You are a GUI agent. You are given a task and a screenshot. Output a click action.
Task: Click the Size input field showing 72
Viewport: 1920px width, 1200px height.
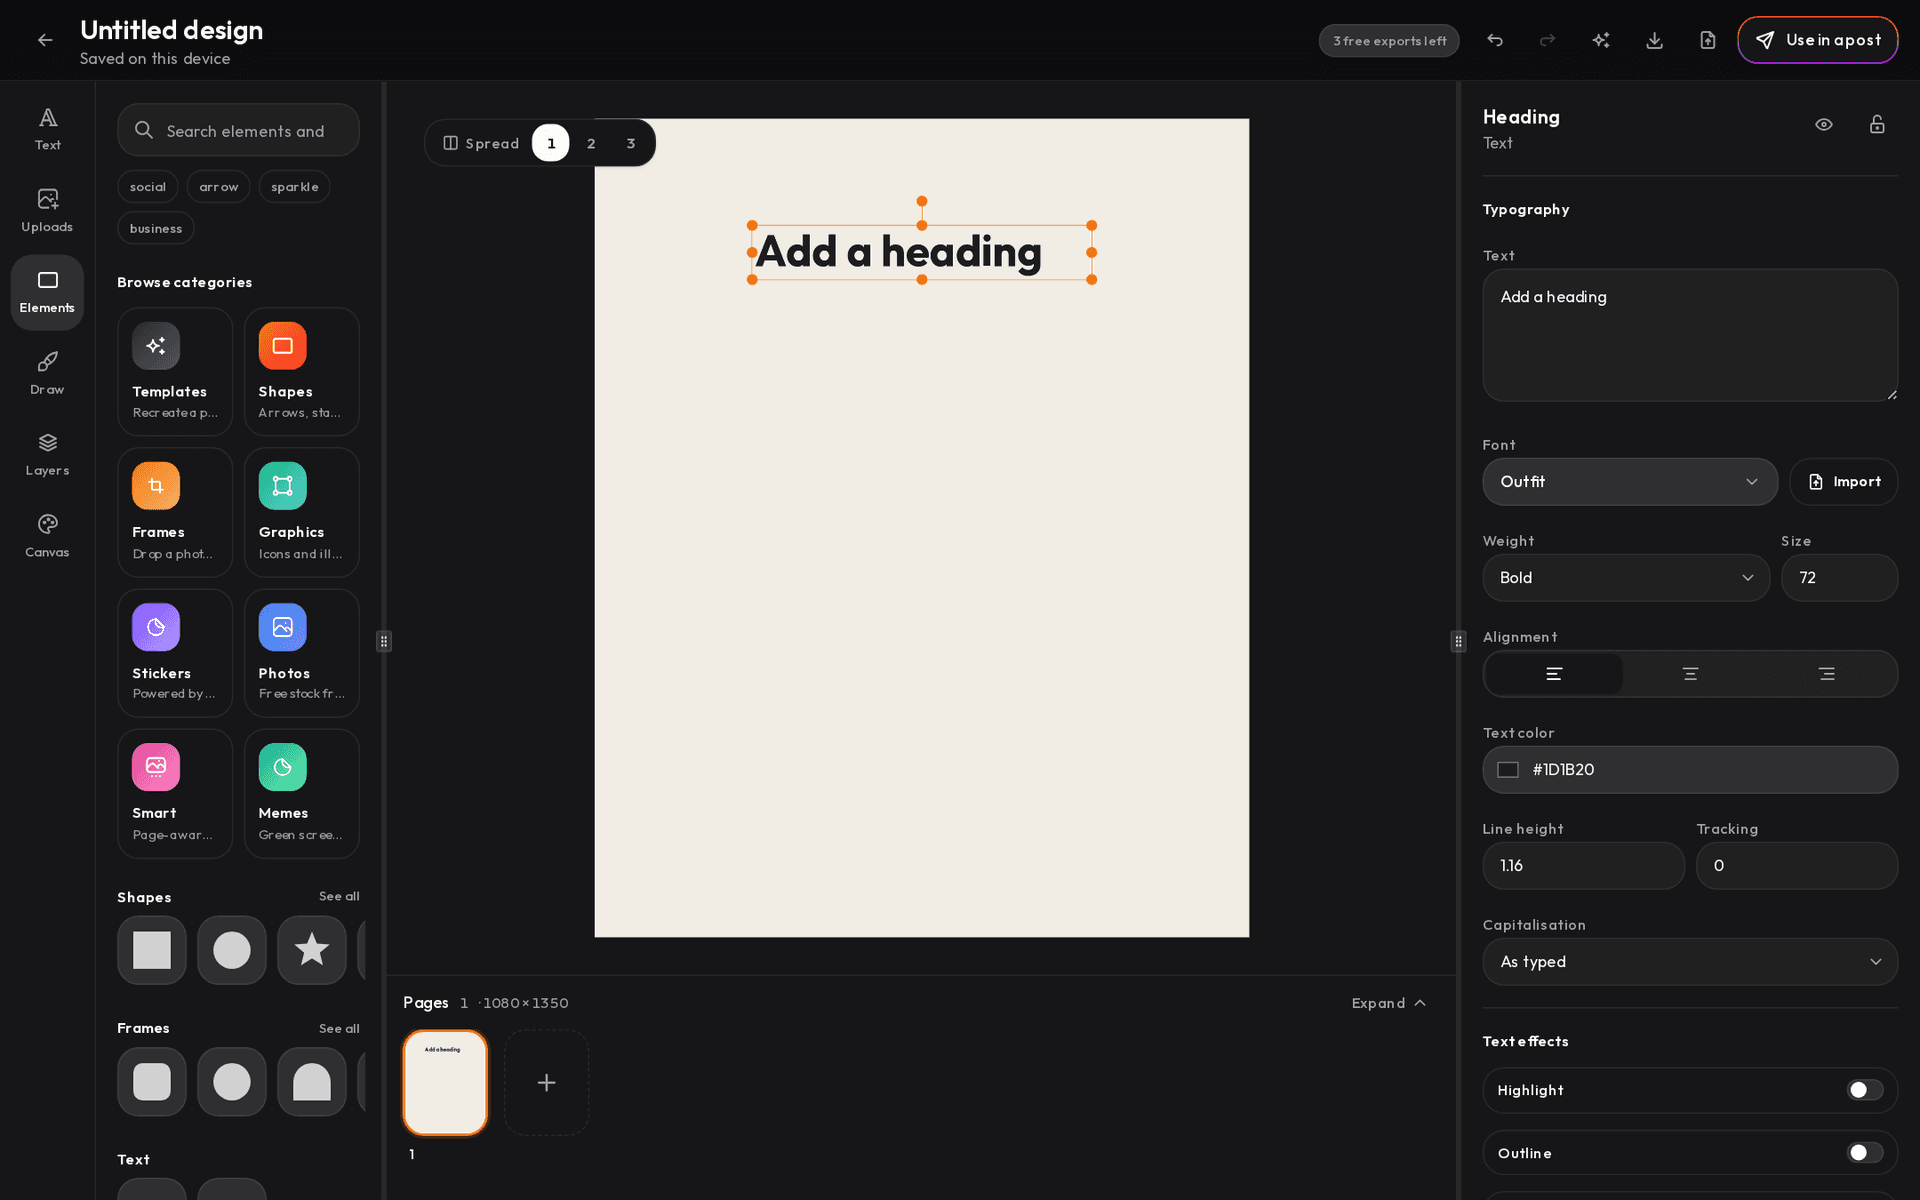(x=1839, y=578)
